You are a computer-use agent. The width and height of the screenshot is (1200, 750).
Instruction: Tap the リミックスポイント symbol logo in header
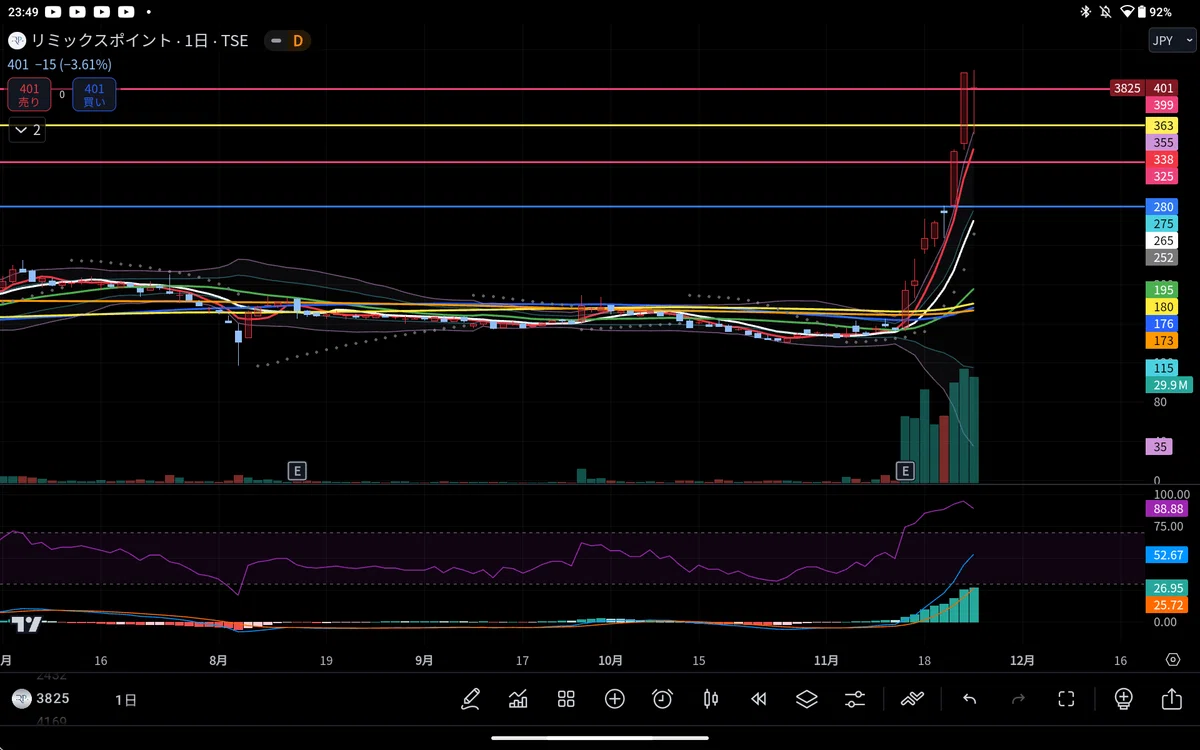click(16, 41)
